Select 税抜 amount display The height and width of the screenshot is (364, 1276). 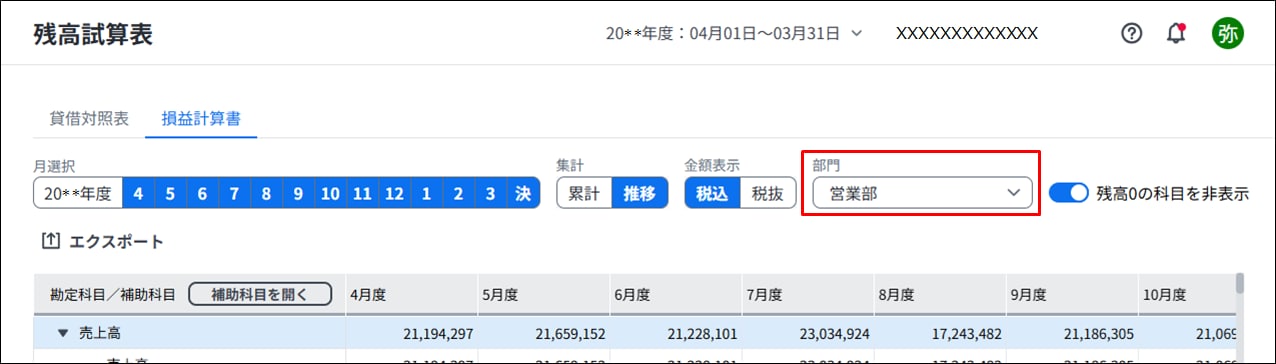(x=767, y=193)
